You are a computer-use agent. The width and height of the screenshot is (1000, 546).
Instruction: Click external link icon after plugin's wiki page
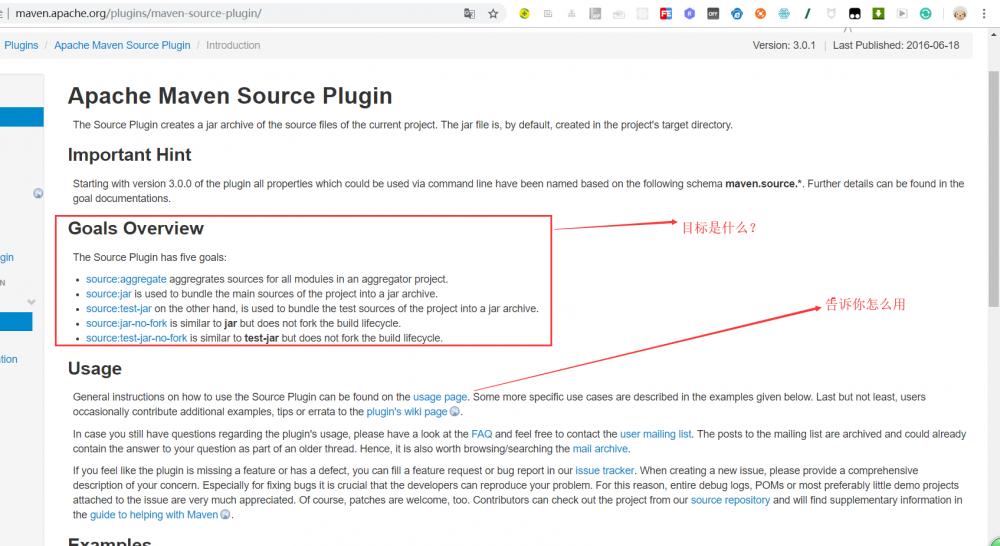click(455, 411)
